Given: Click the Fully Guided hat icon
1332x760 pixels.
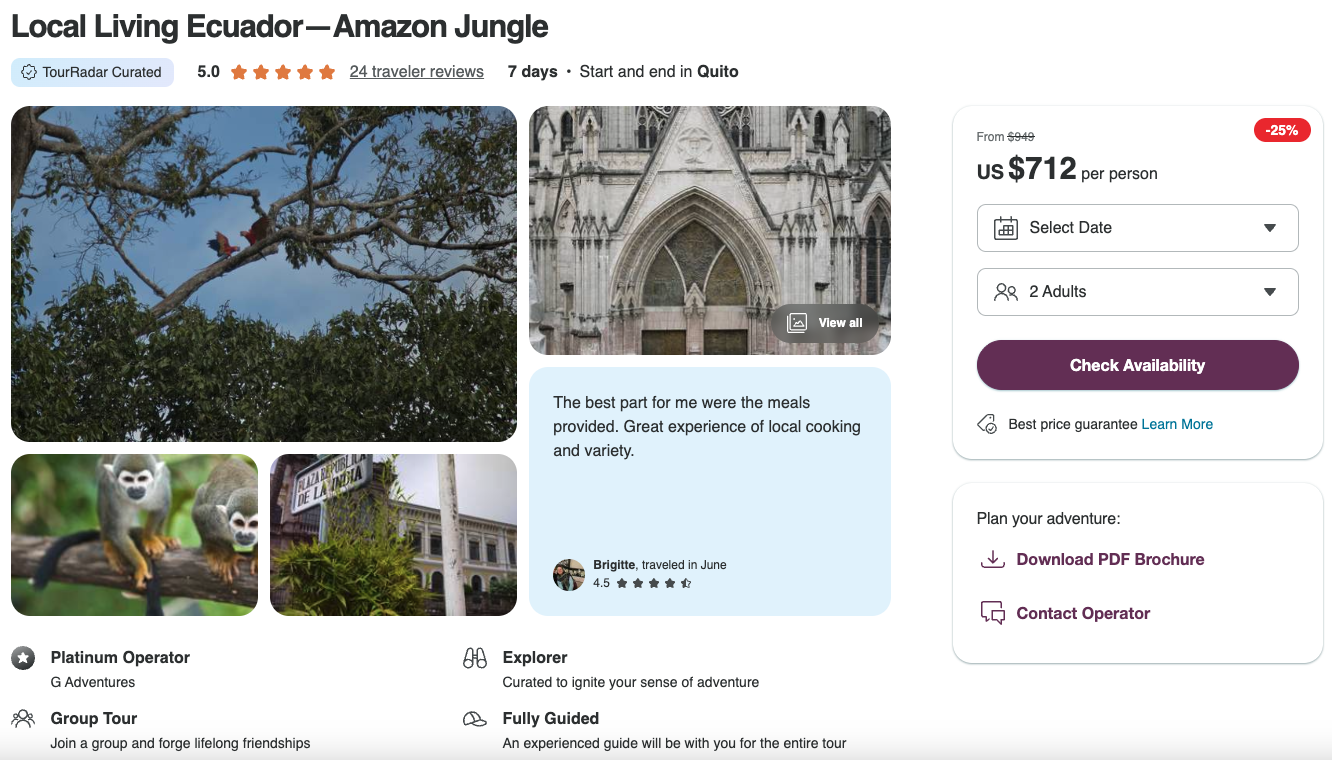Looking at the screenshot, I should tap(475, 718).
